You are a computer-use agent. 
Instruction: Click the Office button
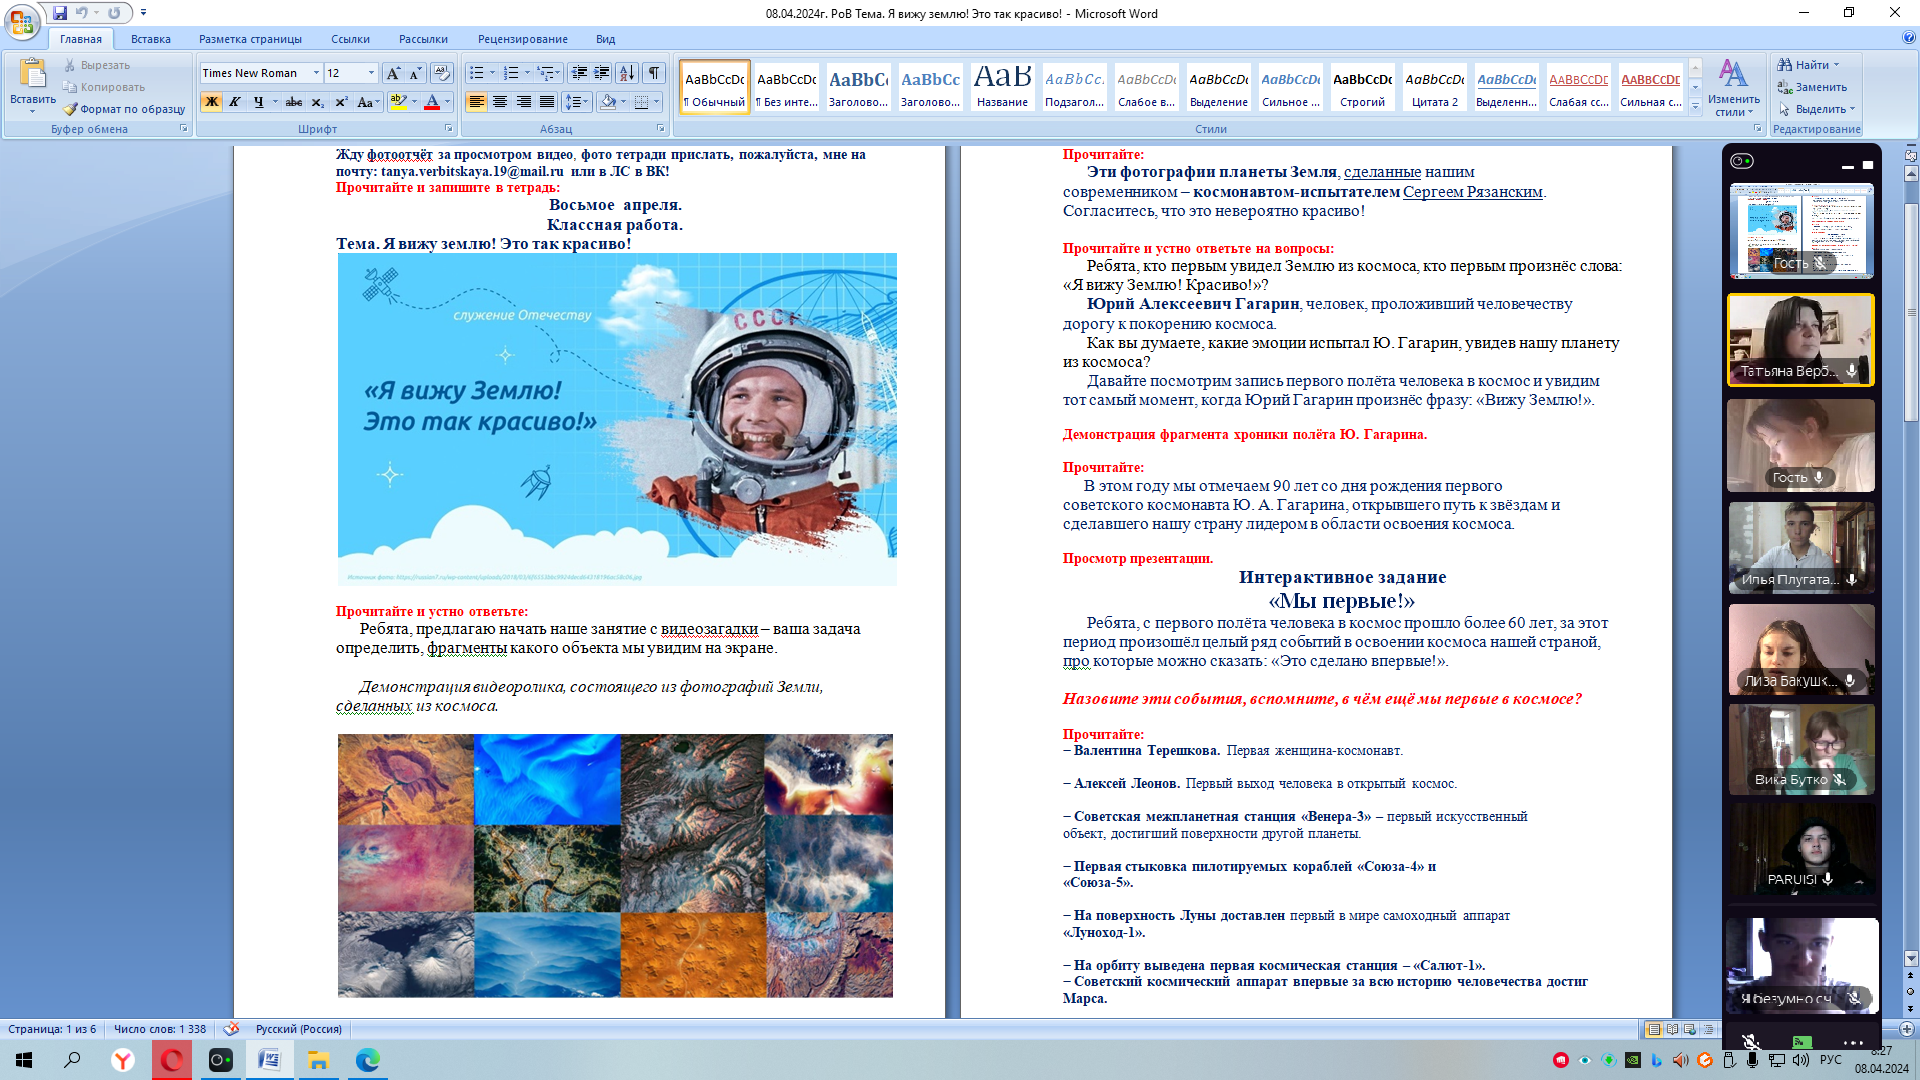[x=22, y=22]
